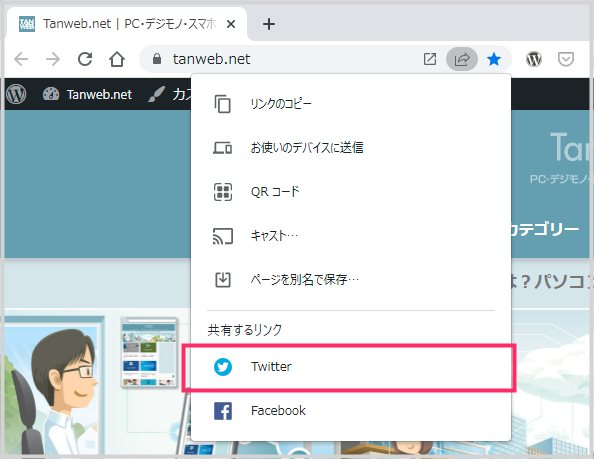Open the Pocket extension icon

566,59
